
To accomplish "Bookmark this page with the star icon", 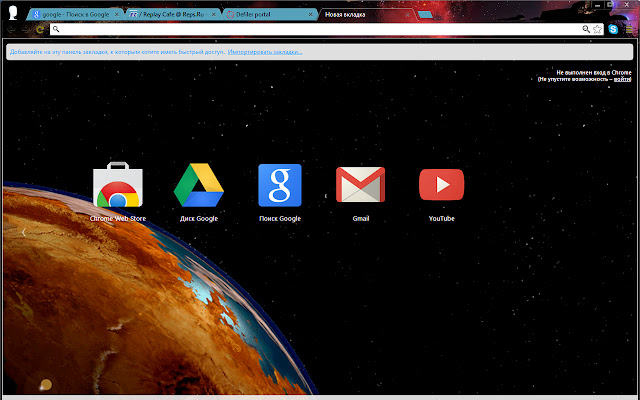I will click(598, 29).
